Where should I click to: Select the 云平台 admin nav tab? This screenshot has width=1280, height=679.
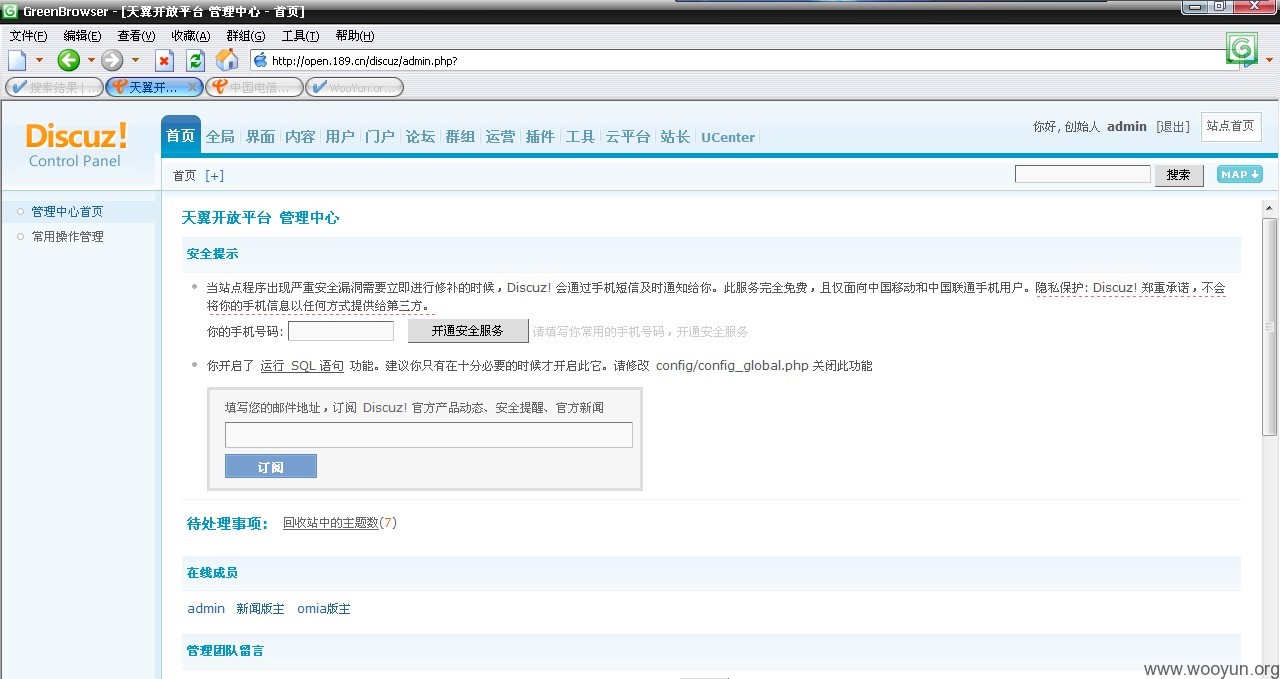pos(628,137)
